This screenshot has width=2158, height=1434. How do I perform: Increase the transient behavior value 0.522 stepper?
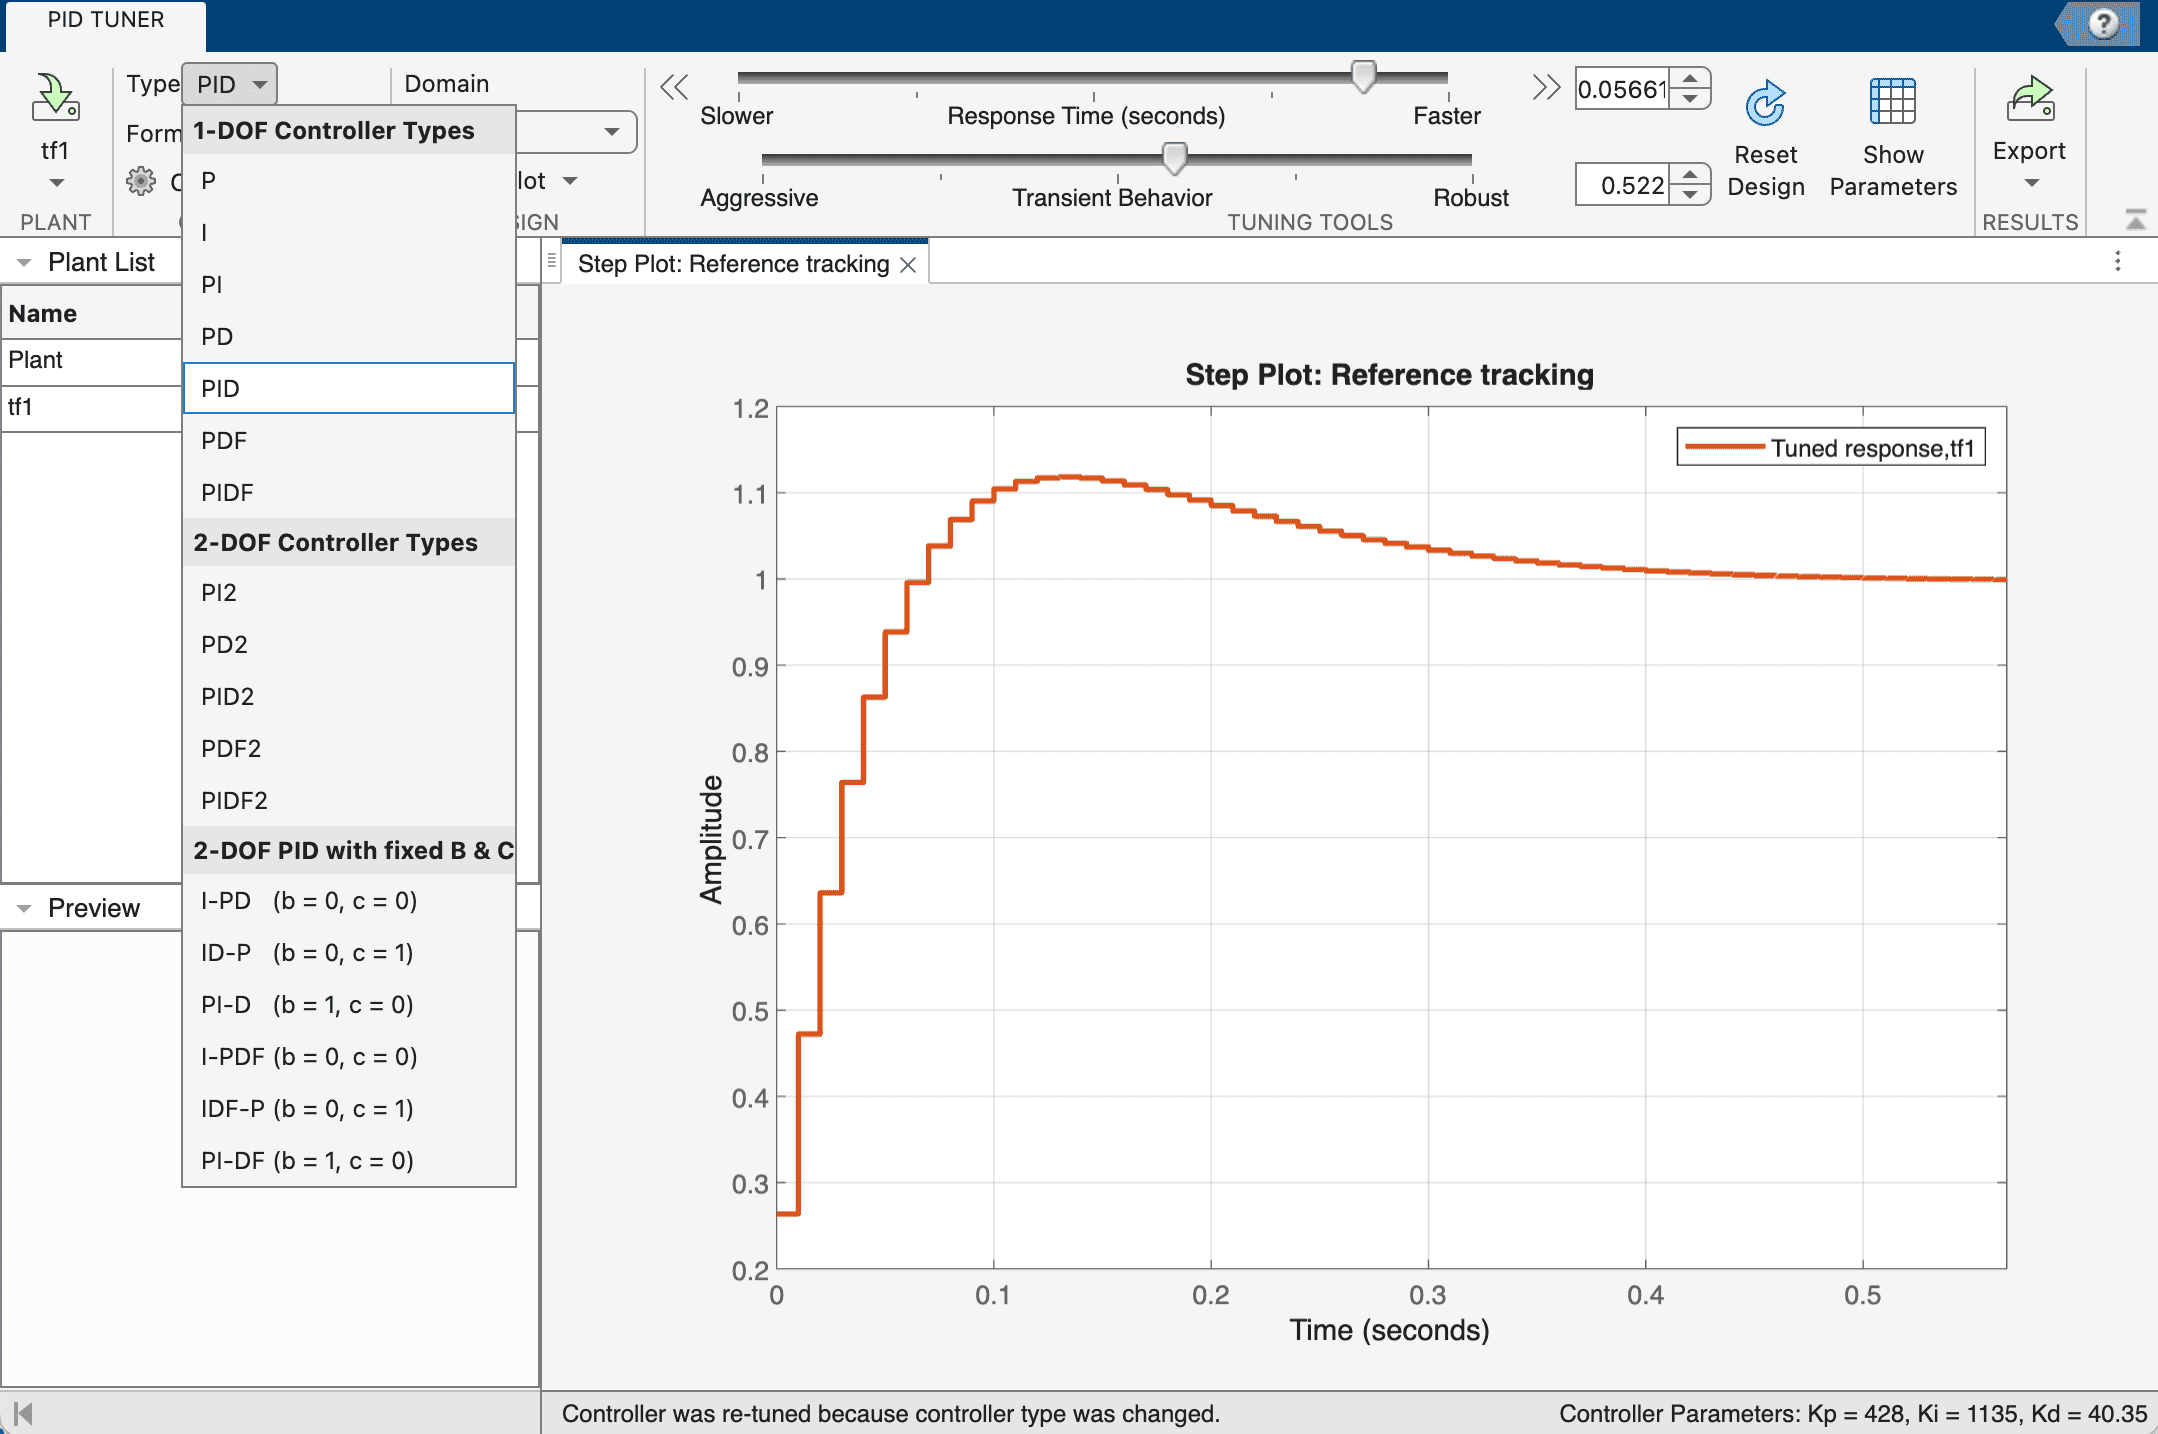[x=1690, y=176]
